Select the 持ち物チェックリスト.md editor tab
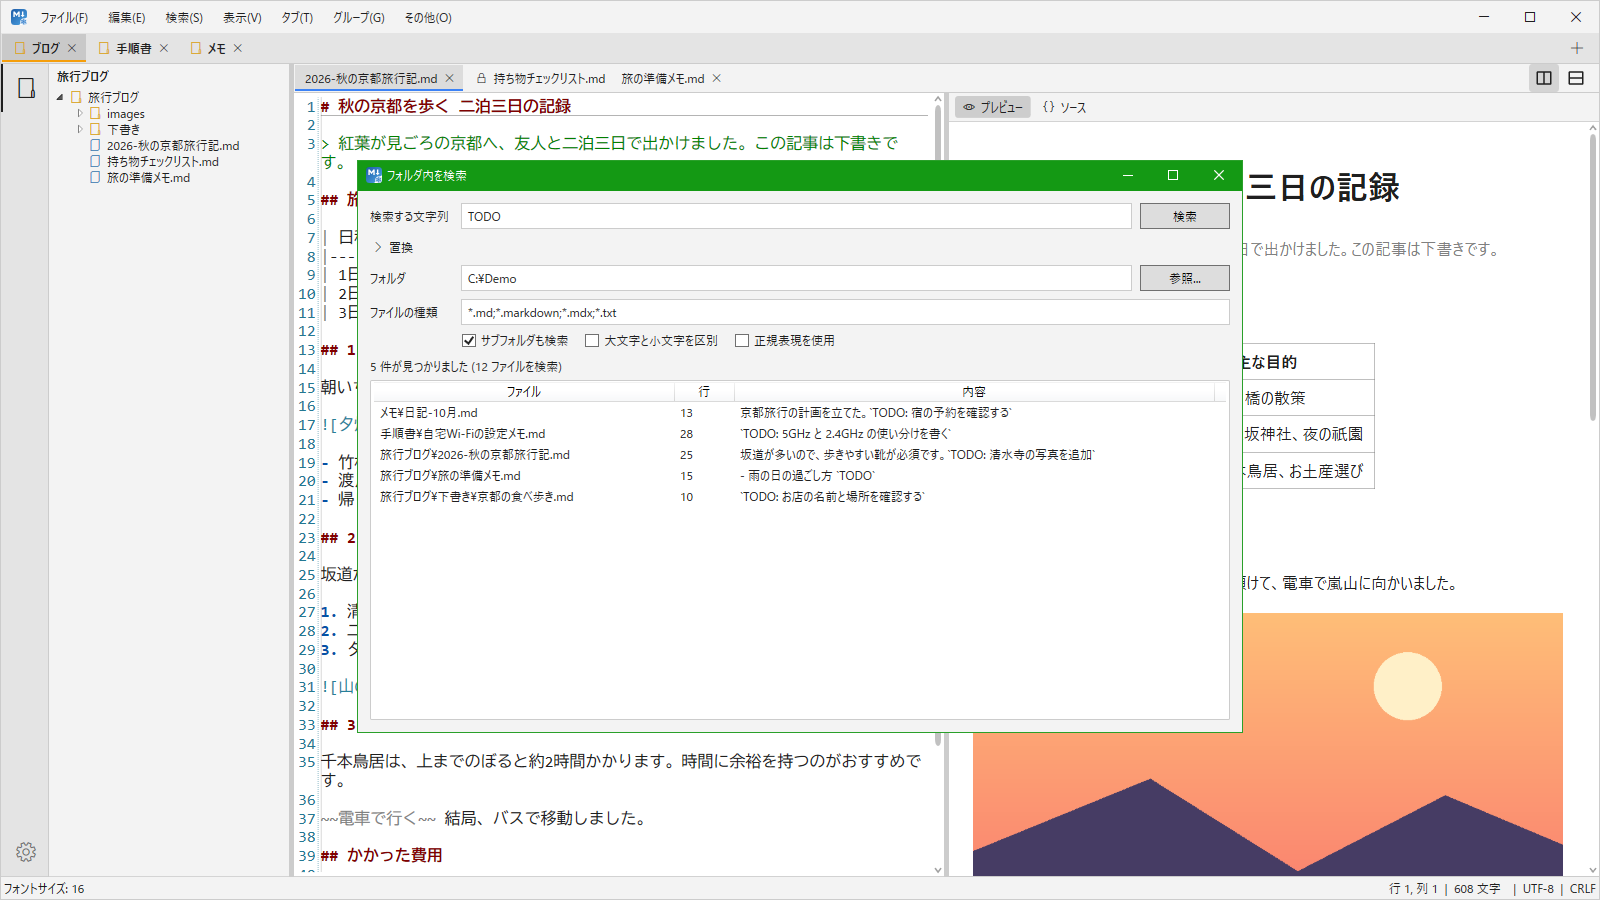Image resolution: width=1600 pixels, height=900 pixels. 541,78
